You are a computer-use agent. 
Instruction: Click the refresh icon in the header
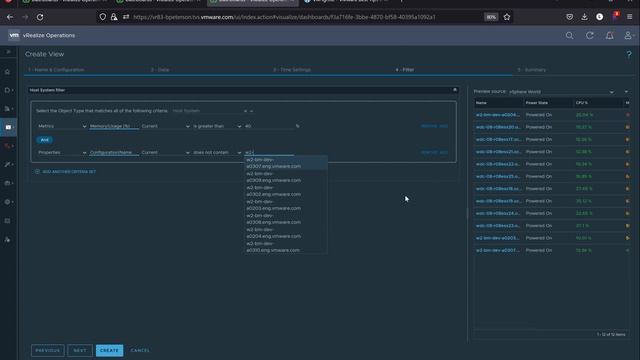click(x=590, y=36)
